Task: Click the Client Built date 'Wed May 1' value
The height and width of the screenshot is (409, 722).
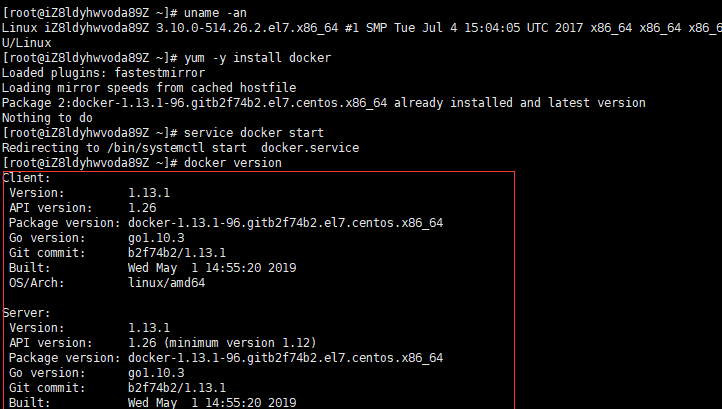Action: [x=163, y=268]
